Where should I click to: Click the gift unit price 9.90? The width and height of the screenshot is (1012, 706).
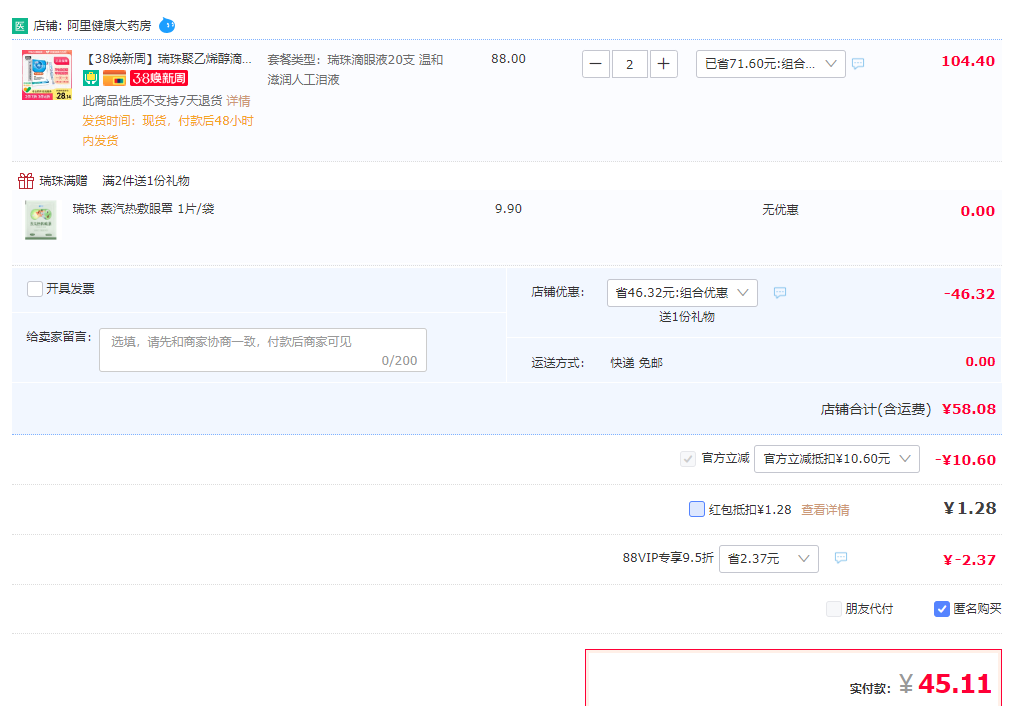tap(508, 208)
